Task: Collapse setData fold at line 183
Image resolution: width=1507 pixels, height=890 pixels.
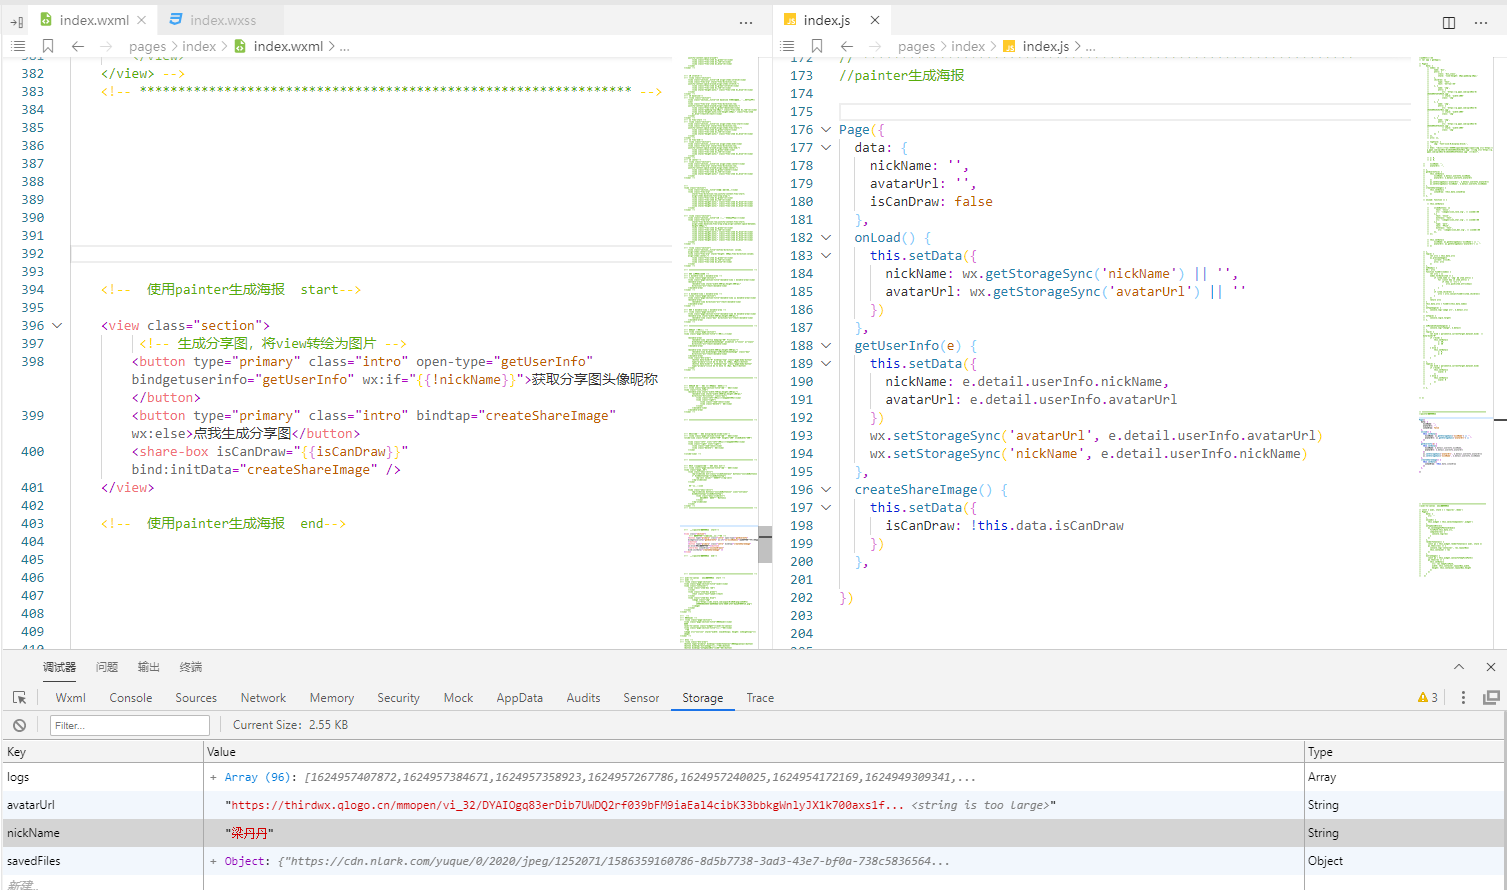Action: click(x=826, y=256)
